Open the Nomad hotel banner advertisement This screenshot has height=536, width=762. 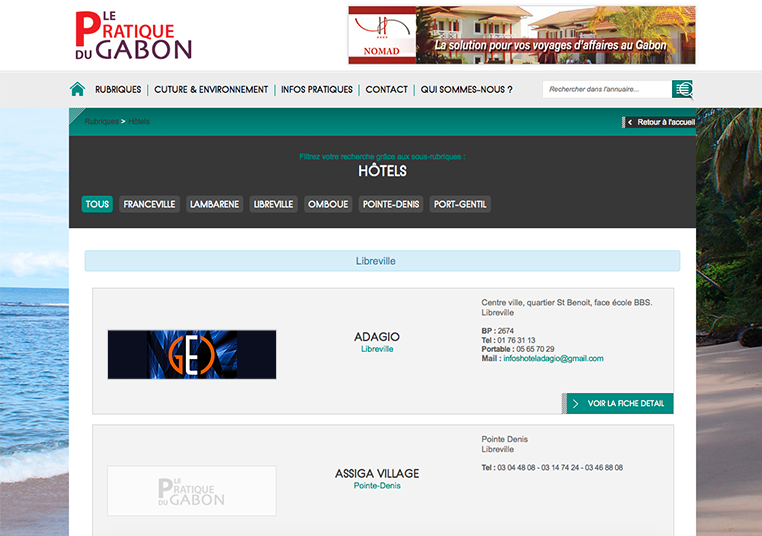click(521, 35)
